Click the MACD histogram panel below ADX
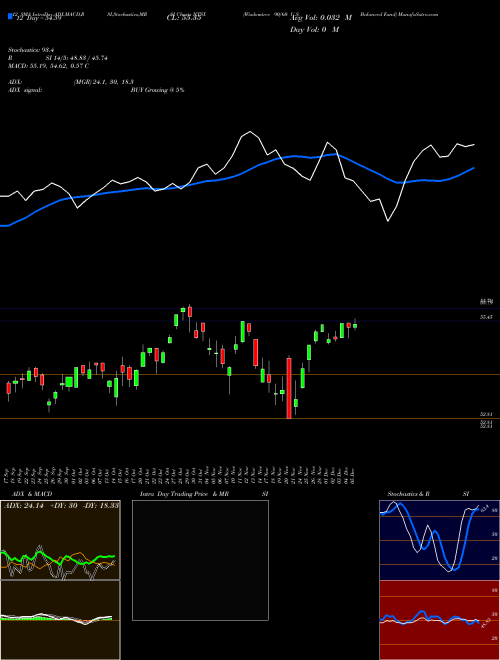500x660 pixels. (60, 620)
